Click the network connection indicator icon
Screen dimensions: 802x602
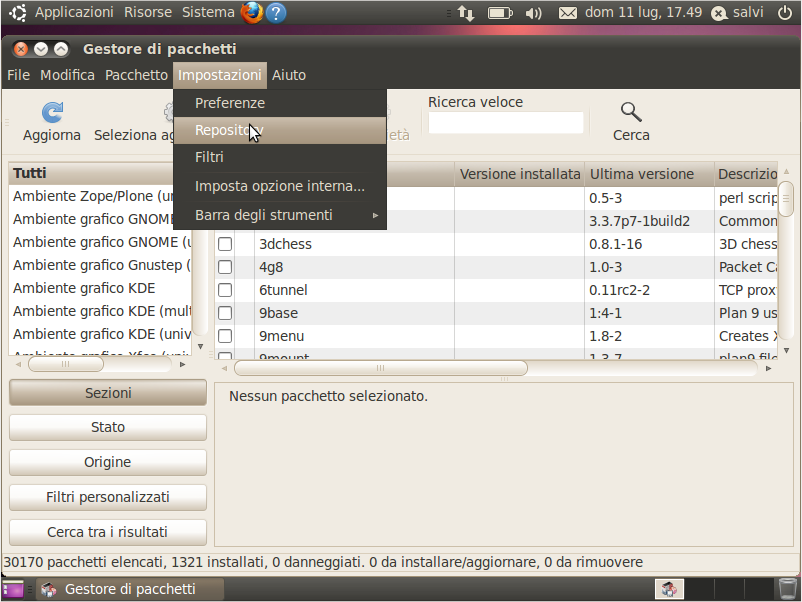tap(465, 13)
